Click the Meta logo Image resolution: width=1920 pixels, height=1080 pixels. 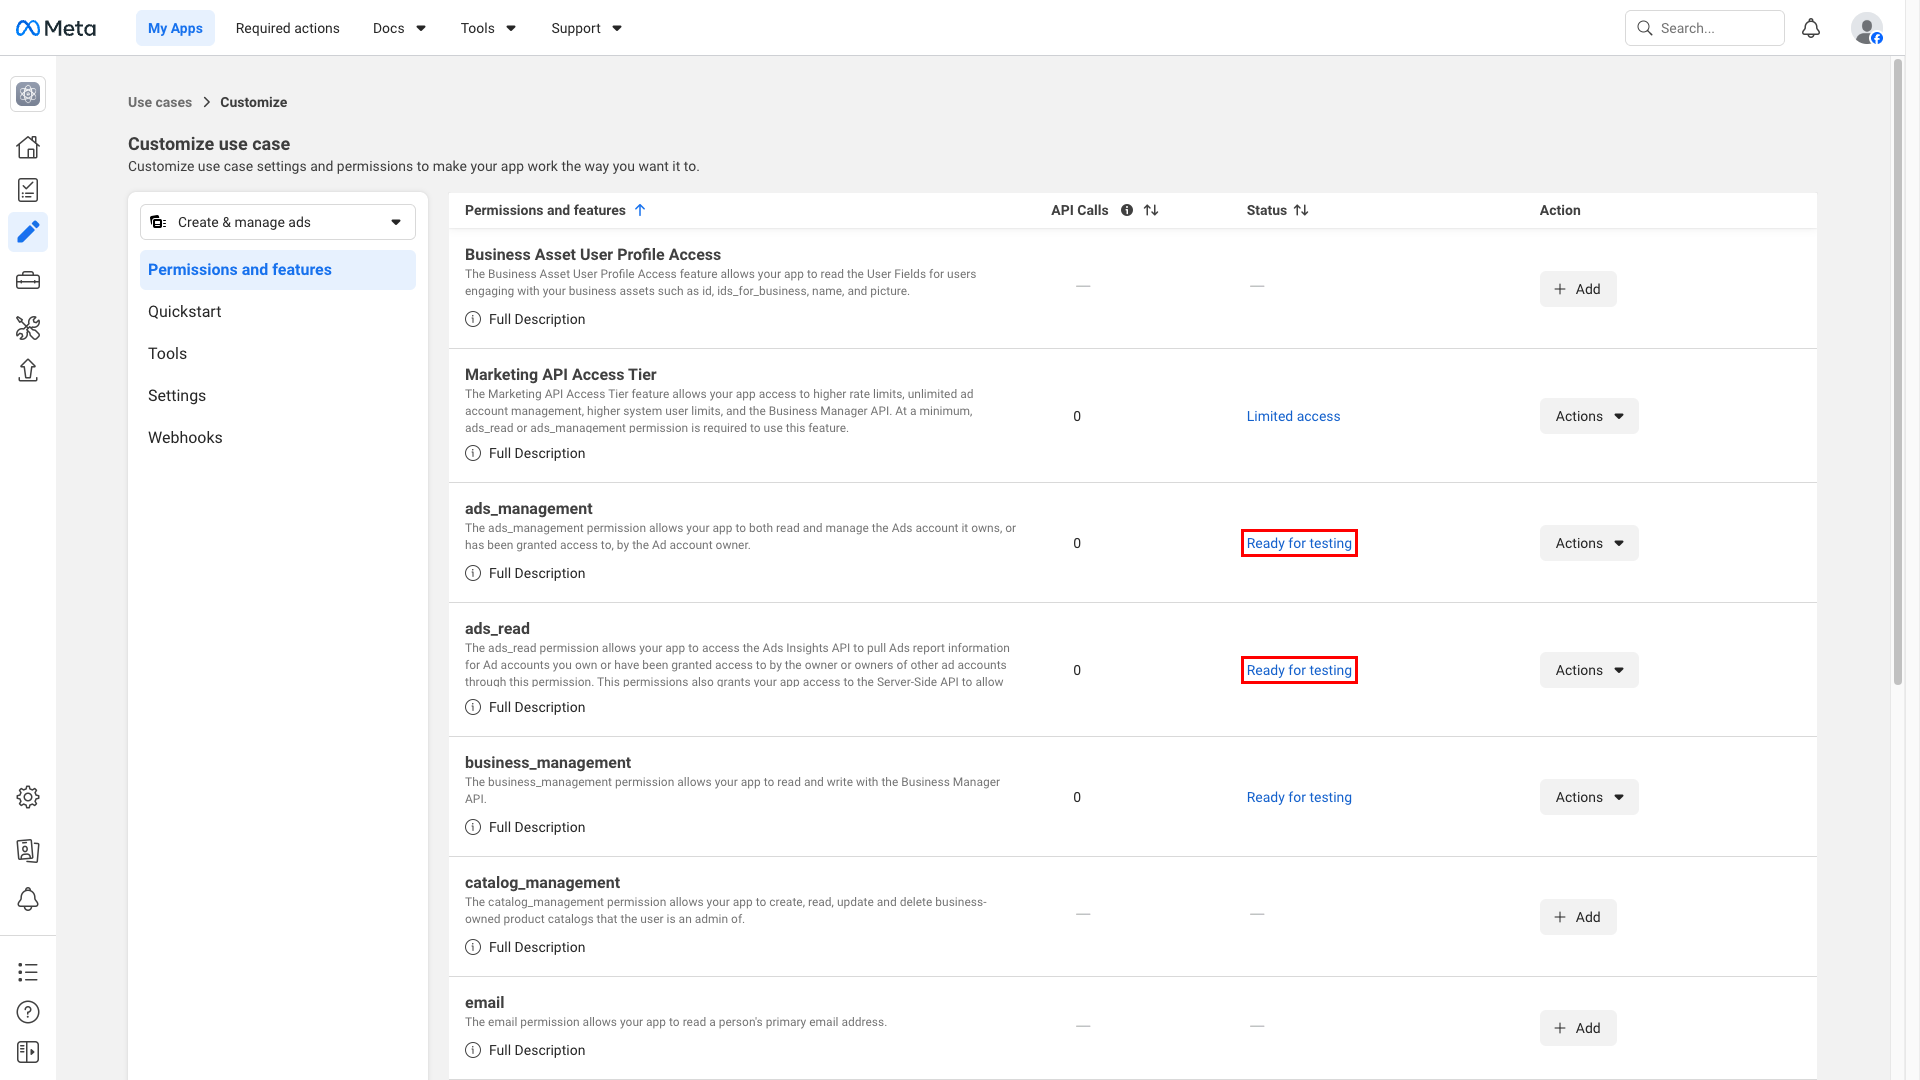56,28
